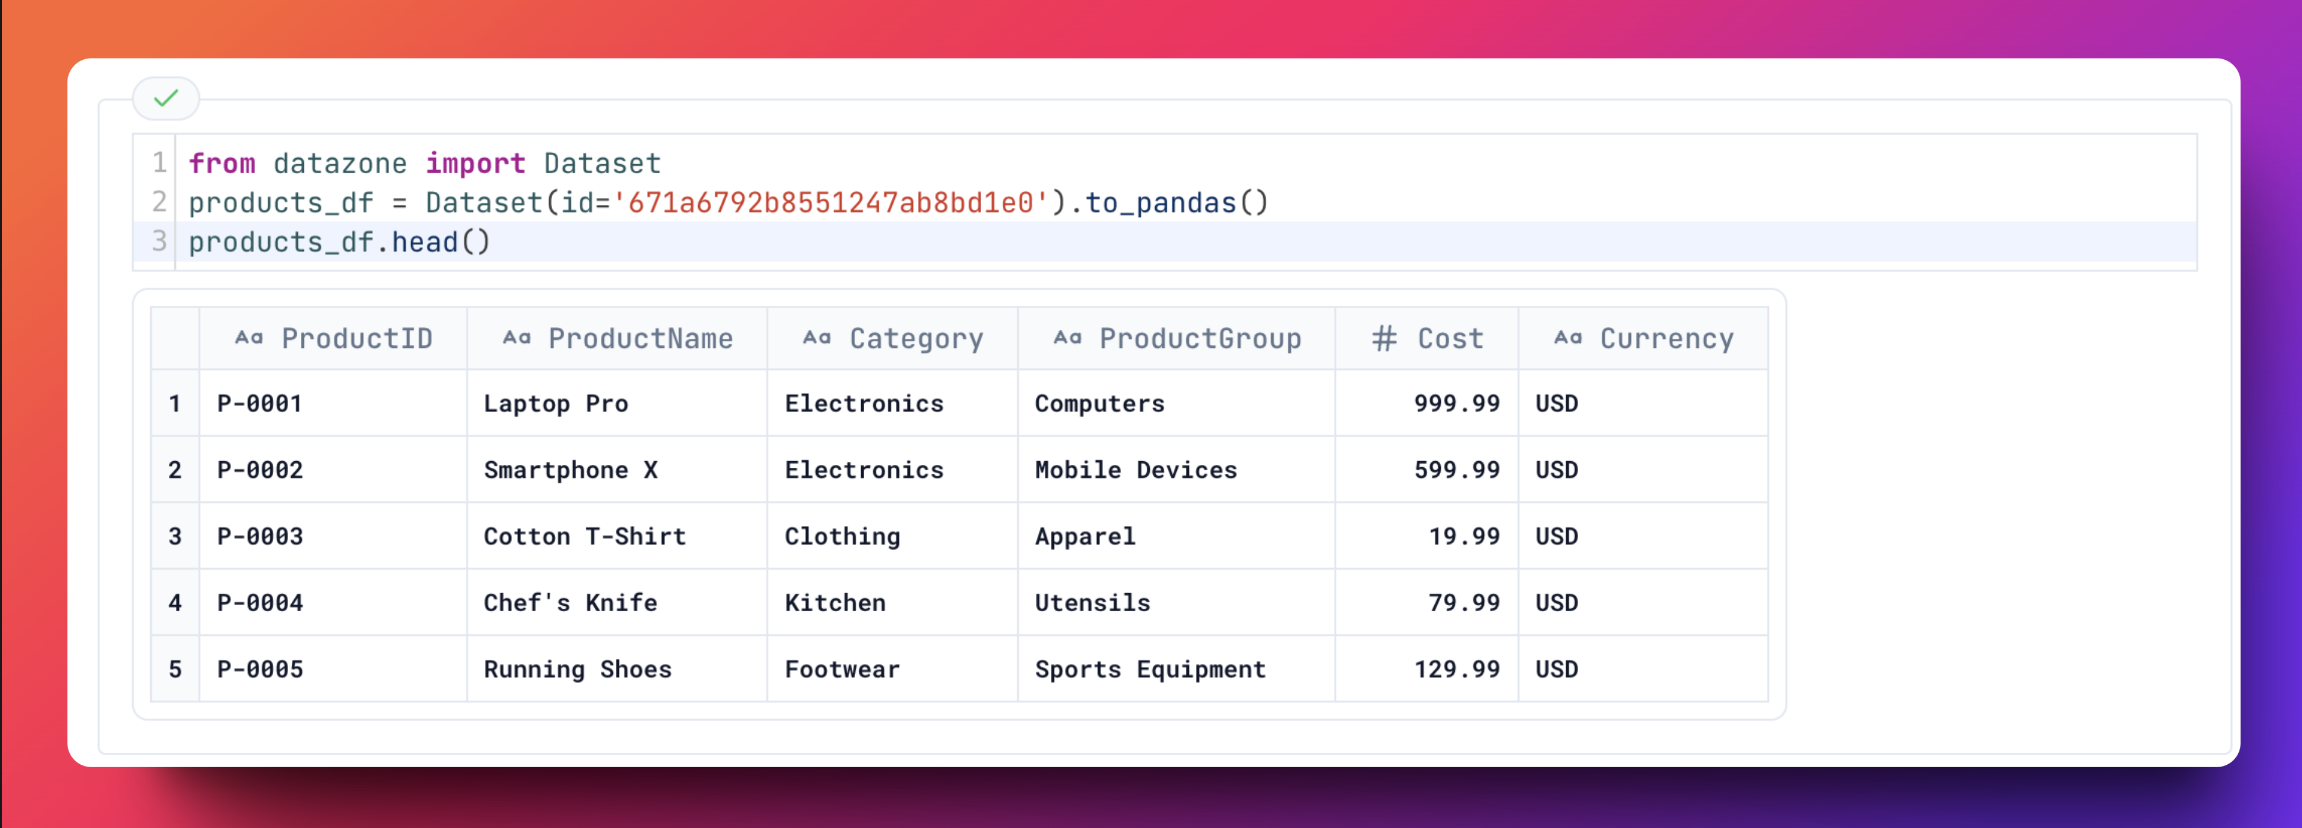This screenshot has height=828, width=2302.
Task: Select cell P-0004
Action: (333, 602)
